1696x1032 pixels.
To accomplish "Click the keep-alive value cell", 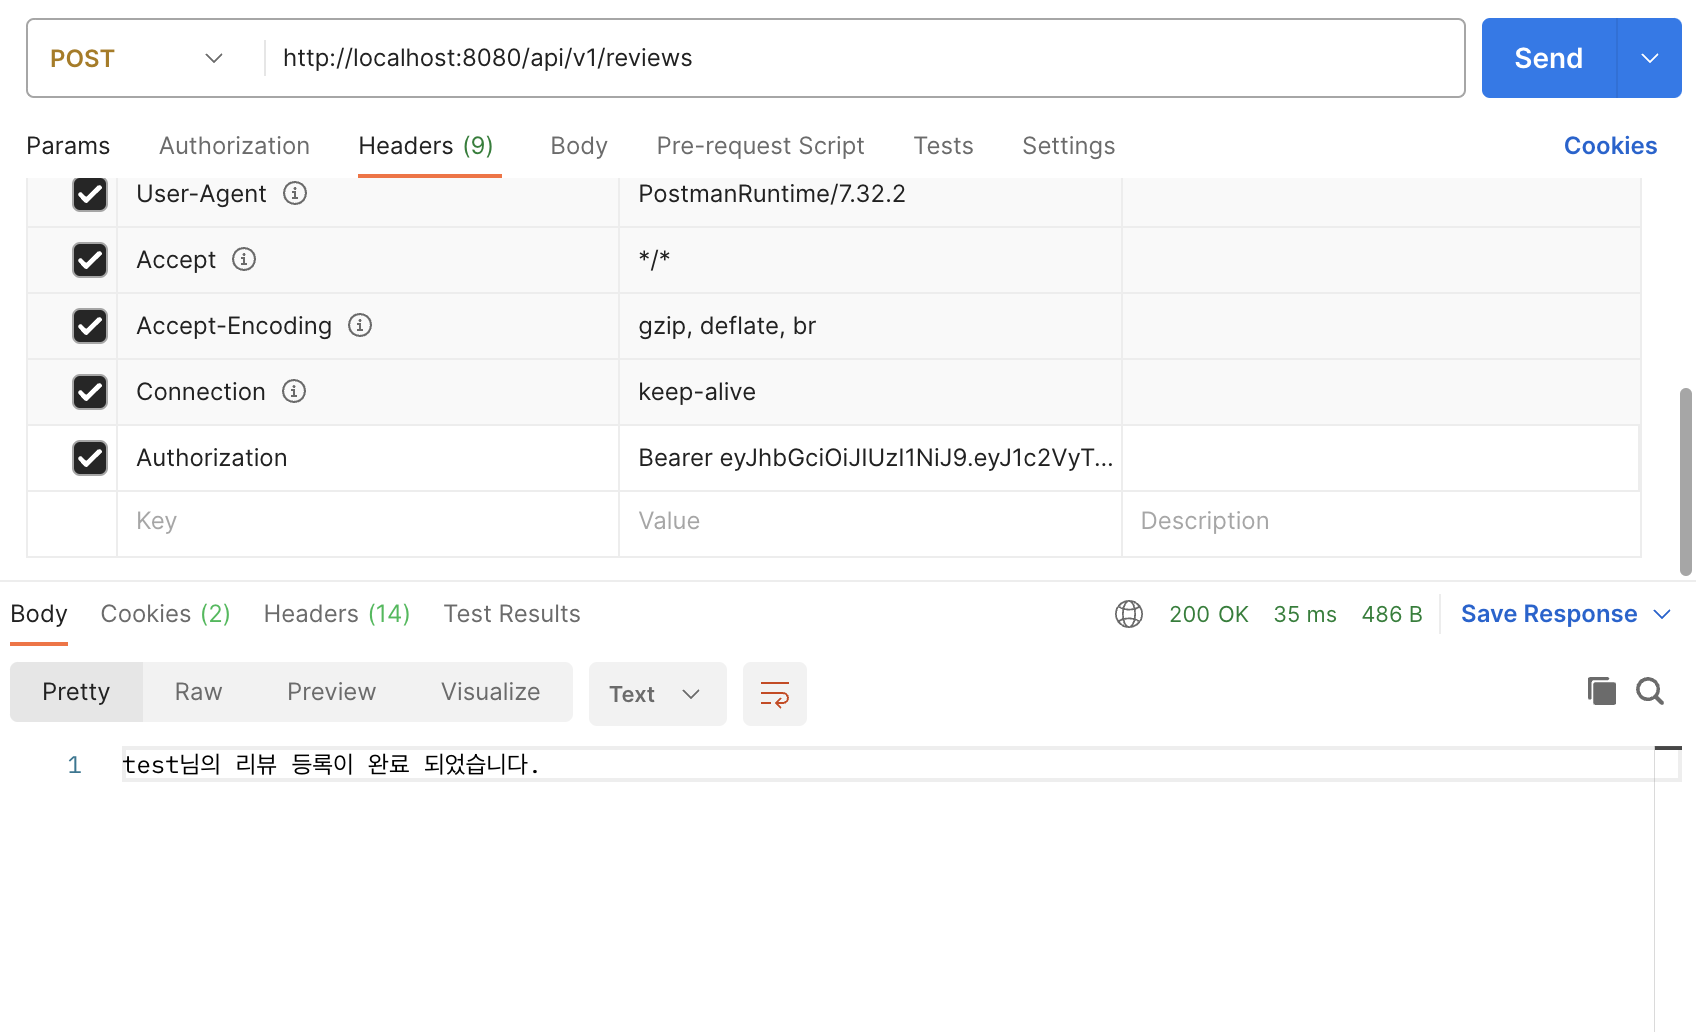I will [x=870, y=392].
